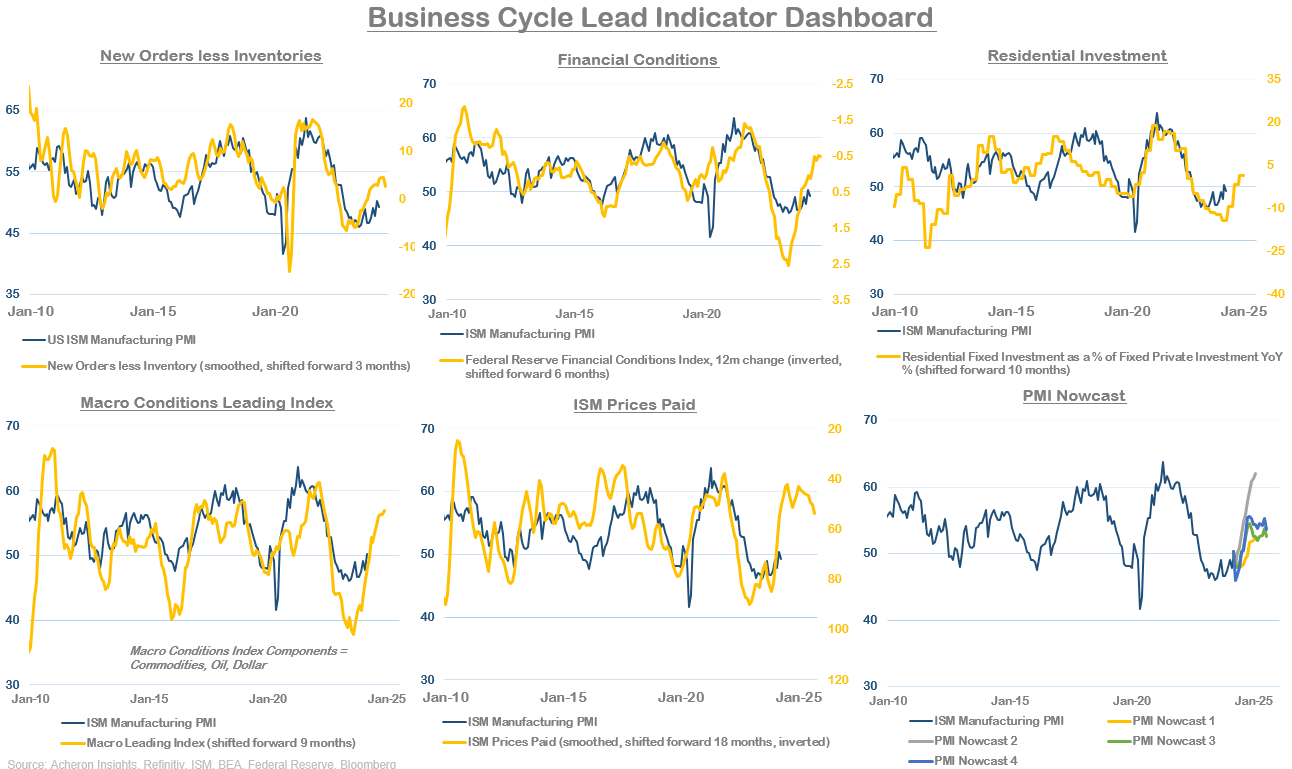Select the New Orders less Inventory legend label

(228, 366)
